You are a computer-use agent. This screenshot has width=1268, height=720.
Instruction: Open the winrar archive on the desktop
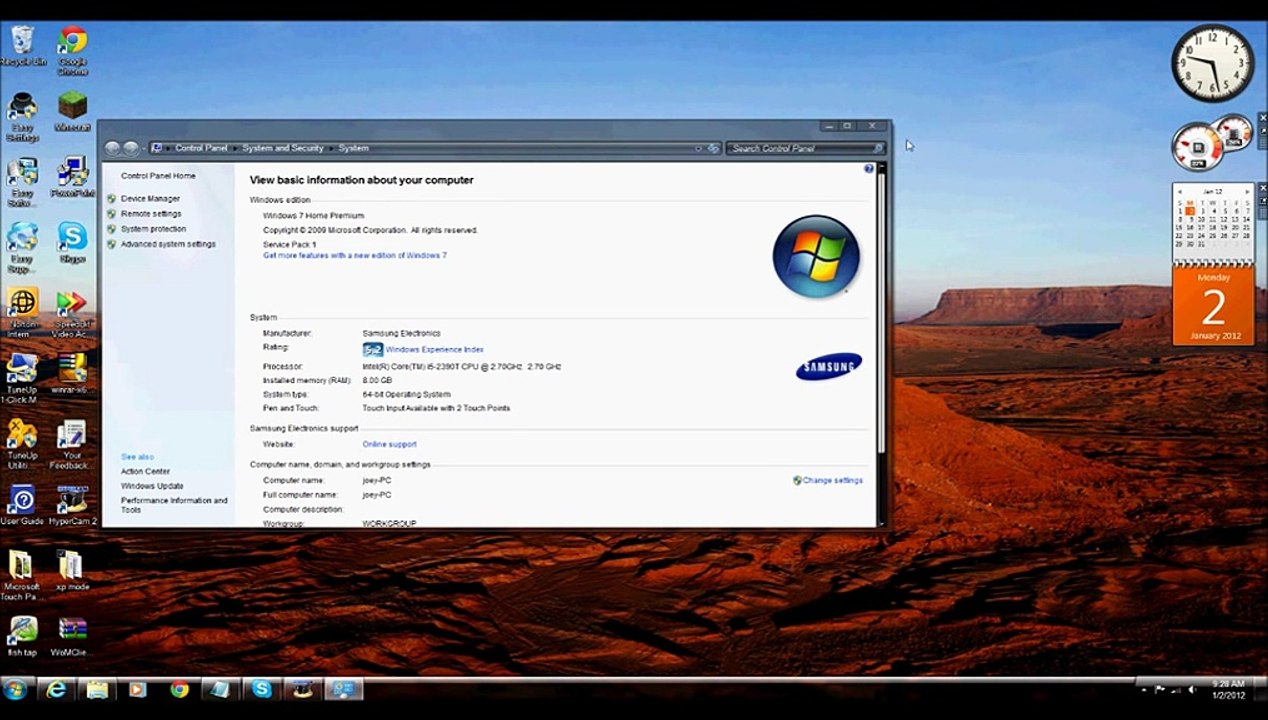click(x=72, y=374)
